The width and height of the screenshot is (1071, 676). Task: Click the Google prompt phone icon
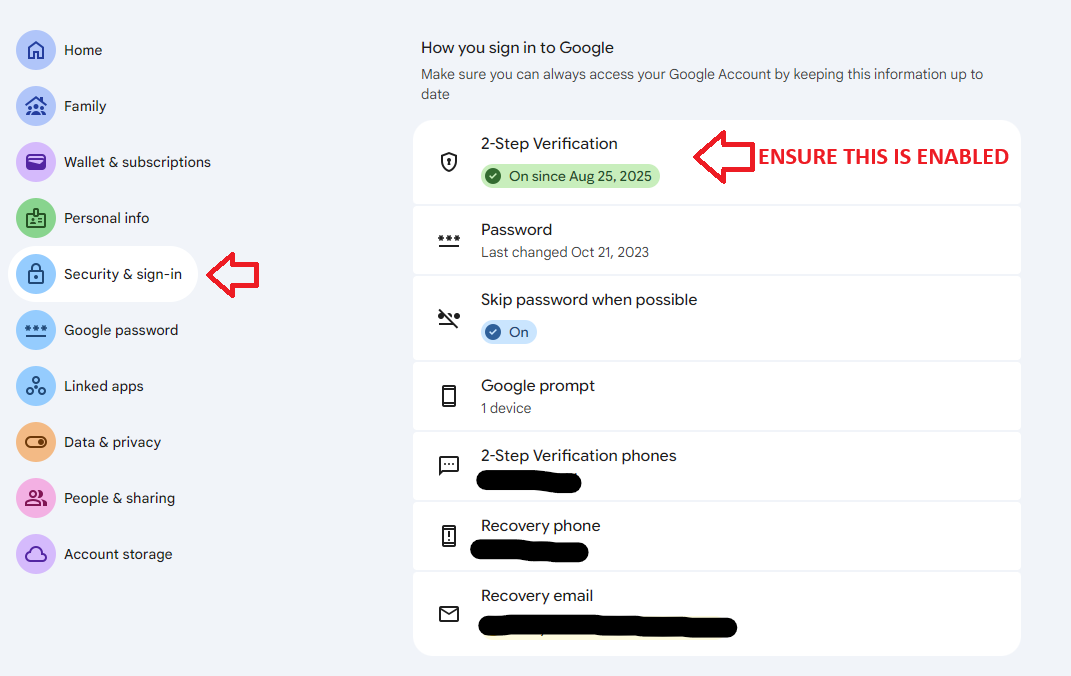[x=449, y=396]
